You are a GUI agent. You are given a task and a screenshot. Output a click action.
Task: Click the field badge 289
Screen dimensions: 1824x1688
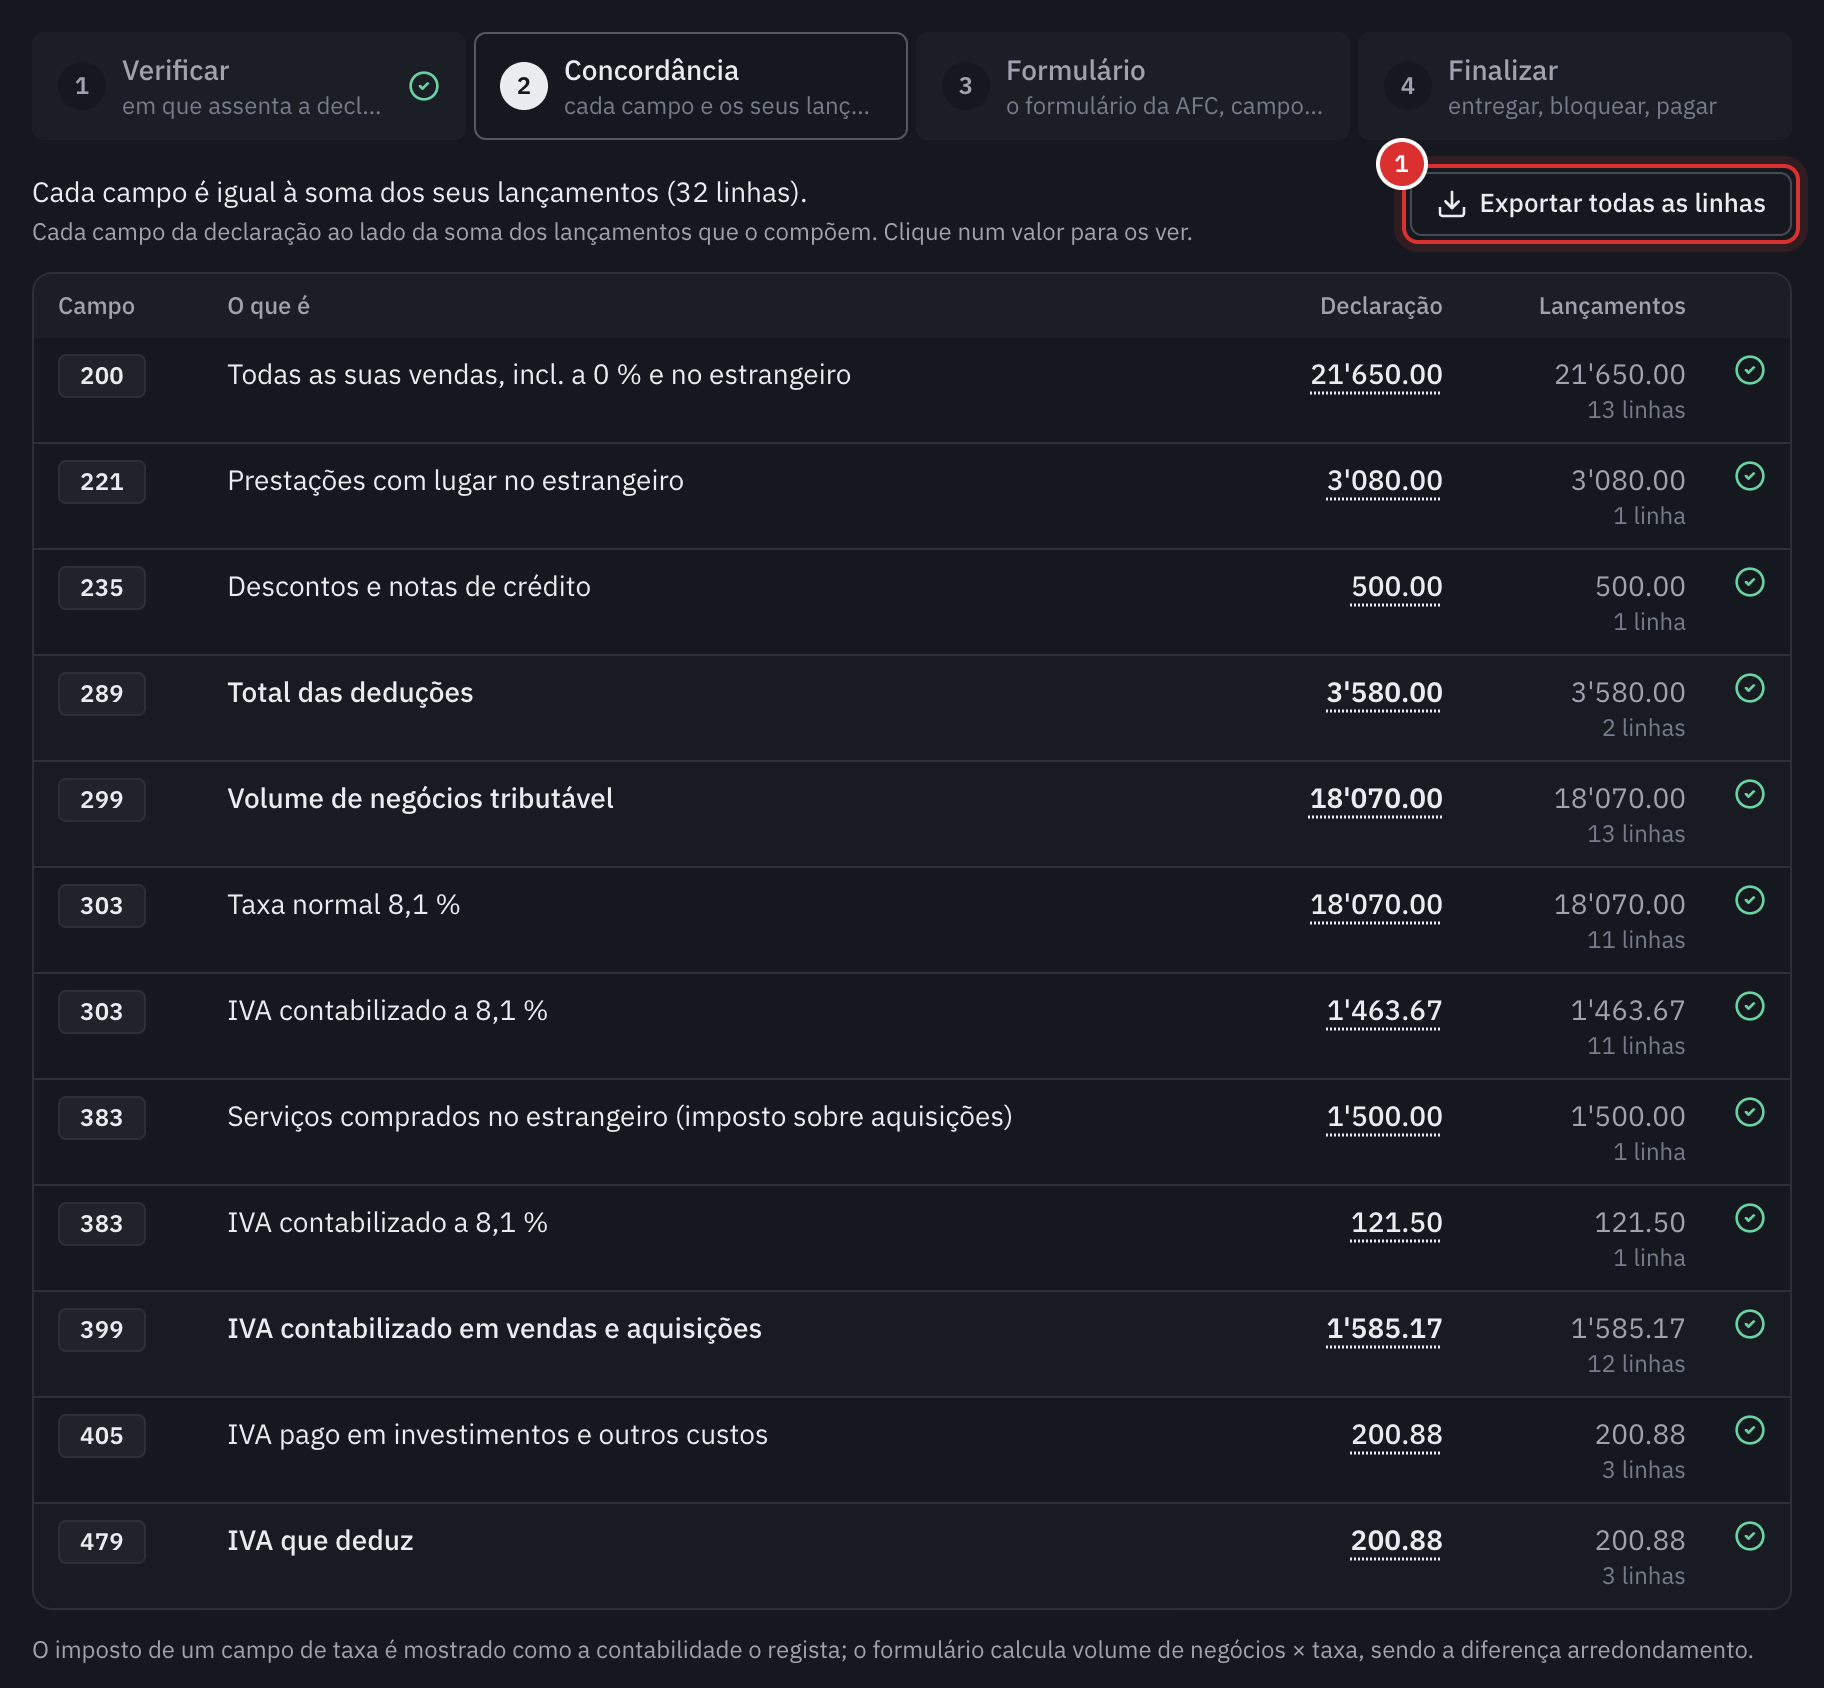coord(102,694)
